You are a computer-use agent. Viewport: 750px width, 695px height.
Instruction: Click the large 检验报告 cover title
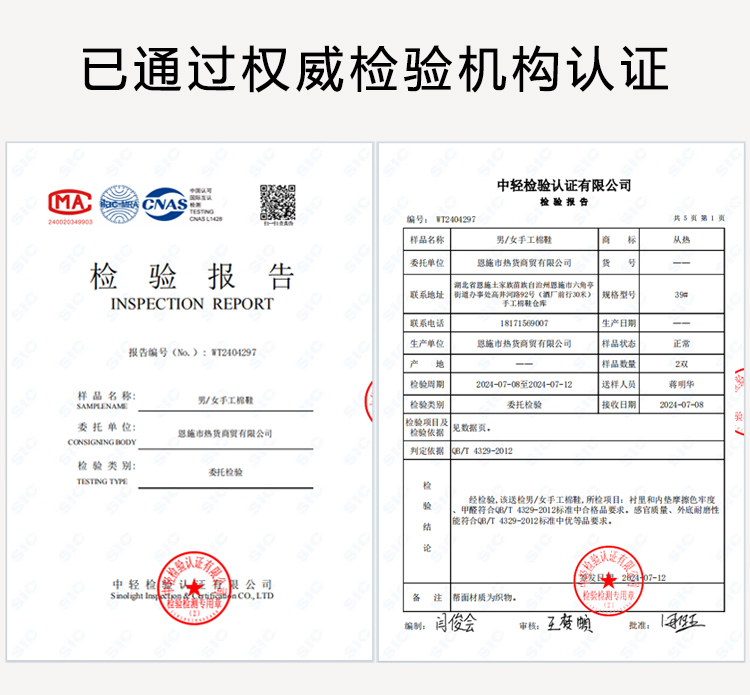point(191,276)
